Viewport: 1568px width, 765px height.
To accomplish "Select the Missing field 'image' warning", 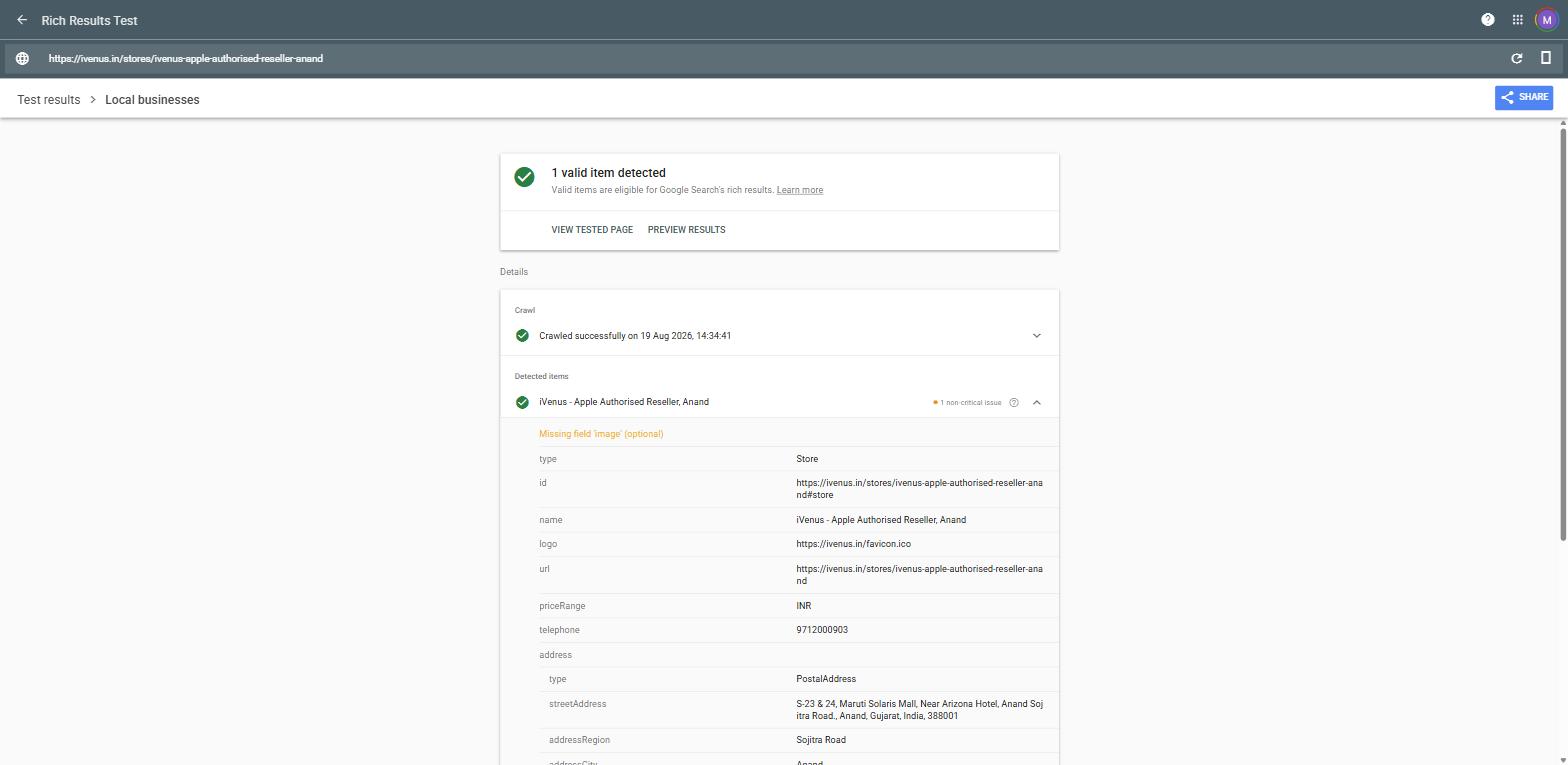I will click(601, 434).
